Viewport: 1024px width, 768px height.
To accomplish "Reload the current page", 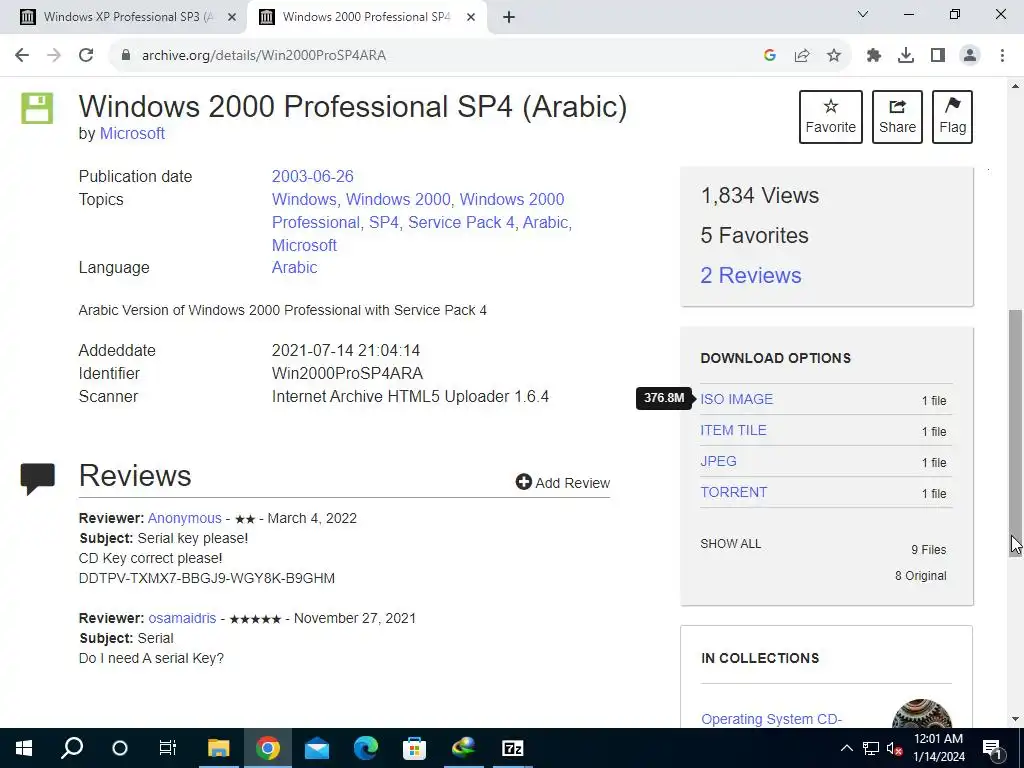I will pyautogui.click(x=86, y=56).
